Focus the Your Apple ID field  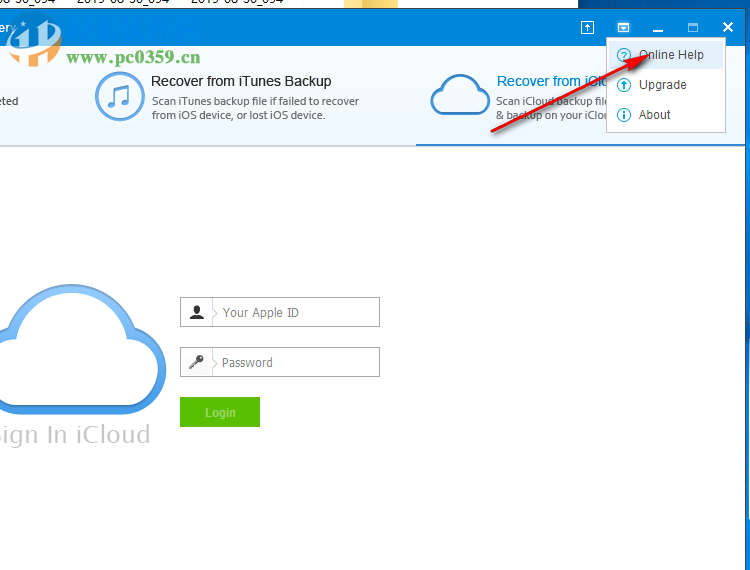click(280, 312)
